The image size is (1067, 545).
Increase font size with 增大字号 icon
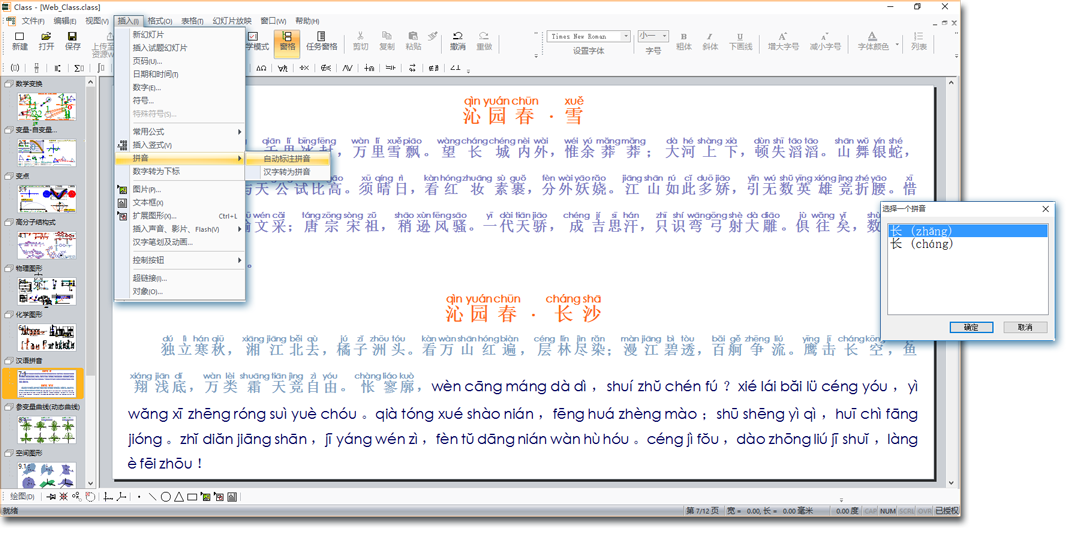point(783,40)
